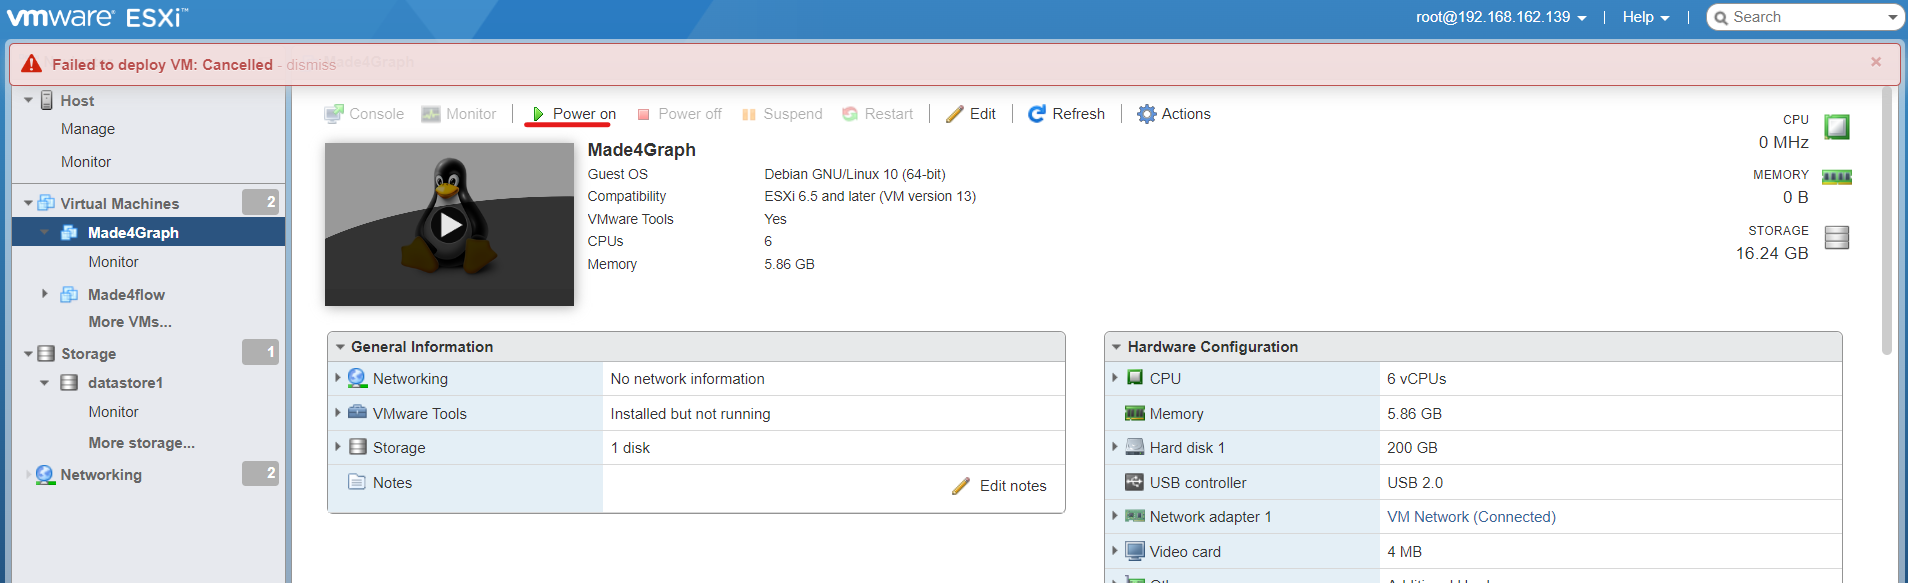Screen dimensions: 1908x583
Task: Click dismiss on the error notification
Action: (x=311, y=65)
